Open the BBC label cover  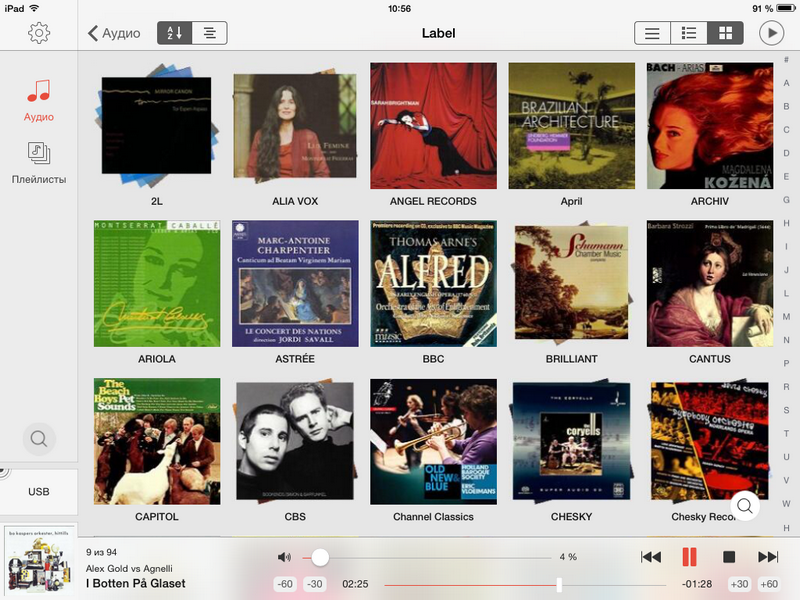(433, 284)
